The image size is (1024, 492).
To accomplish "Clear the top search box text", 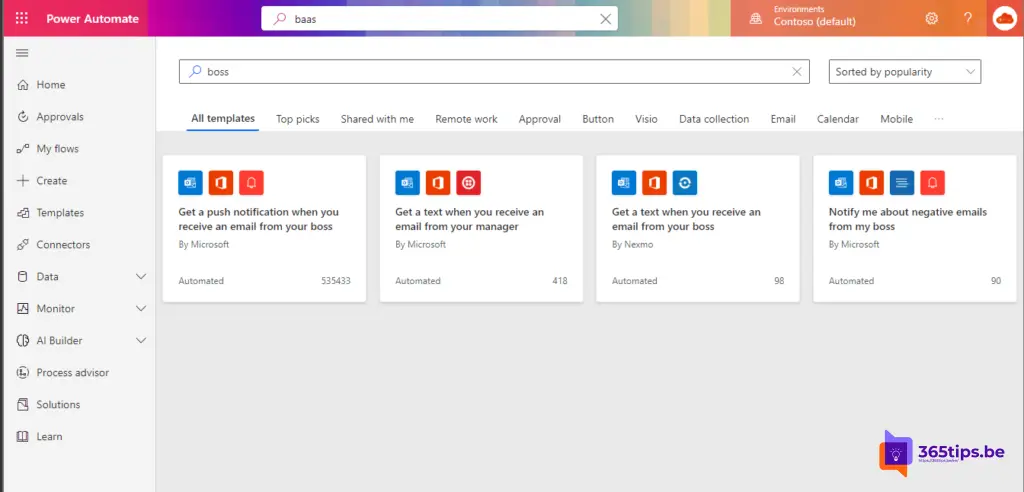I will point(605,19).
